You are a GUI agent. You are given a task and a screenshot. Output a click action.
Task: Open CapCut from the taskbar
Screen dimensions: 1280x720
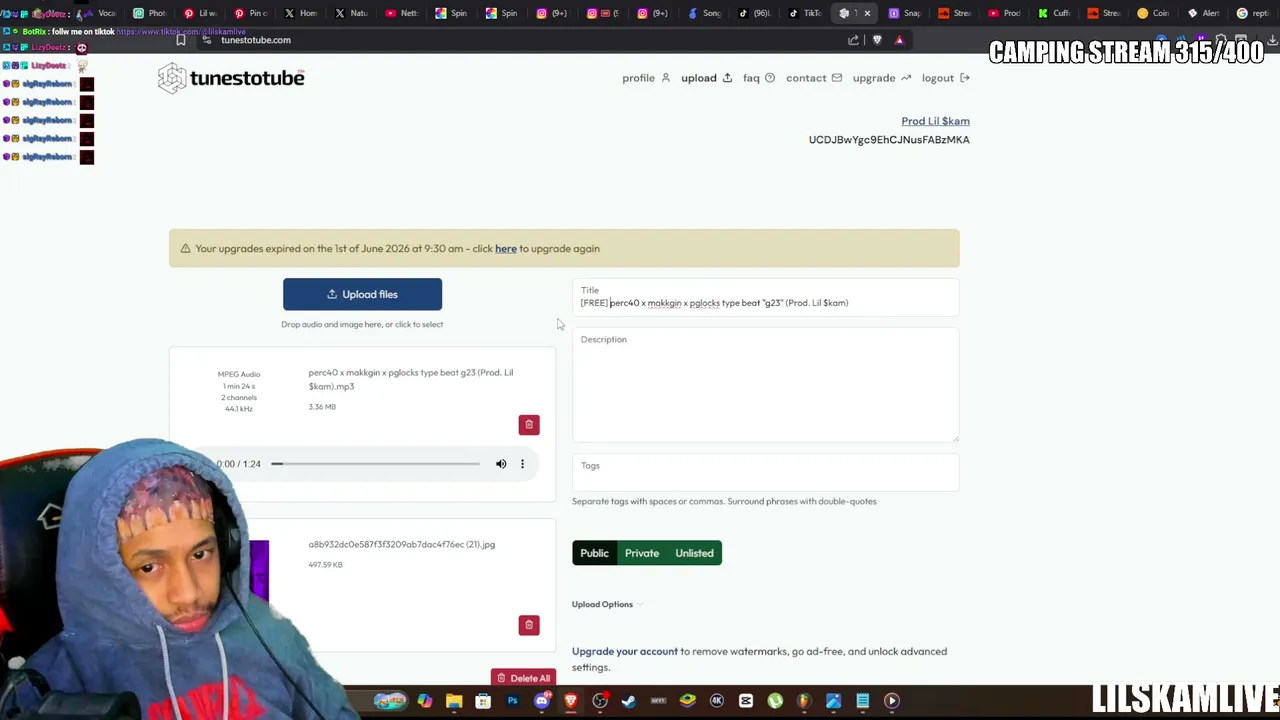point(746,701)
